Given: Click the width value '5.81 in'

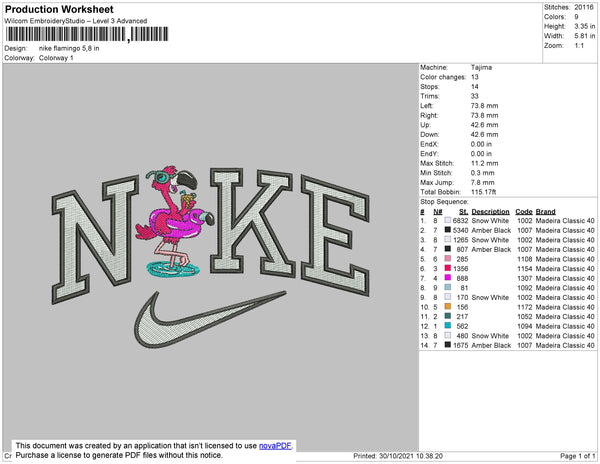Looking at the screenshot, I should [585, 36].
